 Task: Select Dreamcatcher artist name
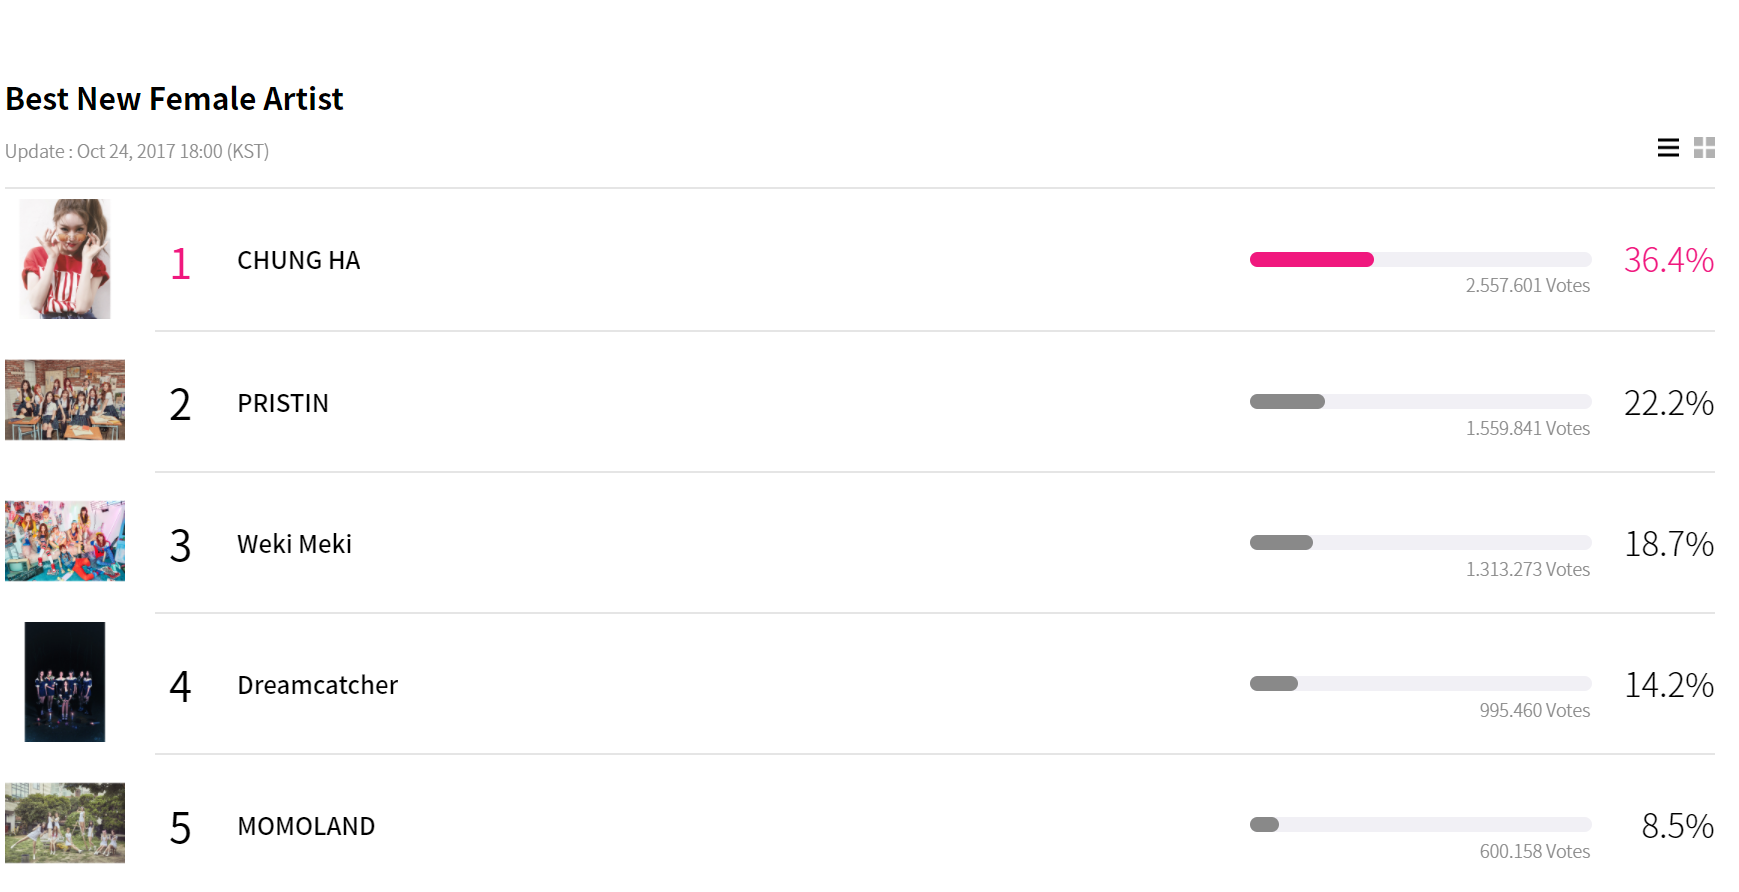317,686
